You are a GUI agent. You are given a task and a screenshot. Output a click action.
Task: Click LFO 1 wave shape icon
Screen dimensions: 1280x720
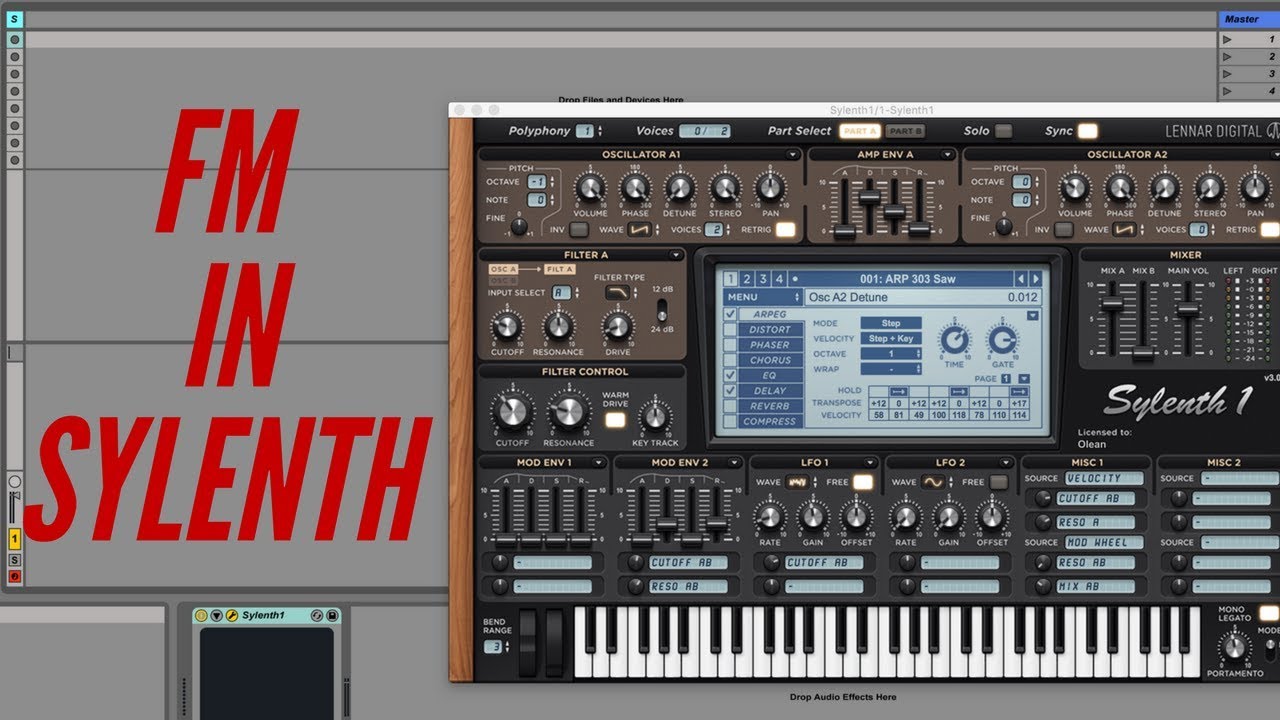coord(797,482)
